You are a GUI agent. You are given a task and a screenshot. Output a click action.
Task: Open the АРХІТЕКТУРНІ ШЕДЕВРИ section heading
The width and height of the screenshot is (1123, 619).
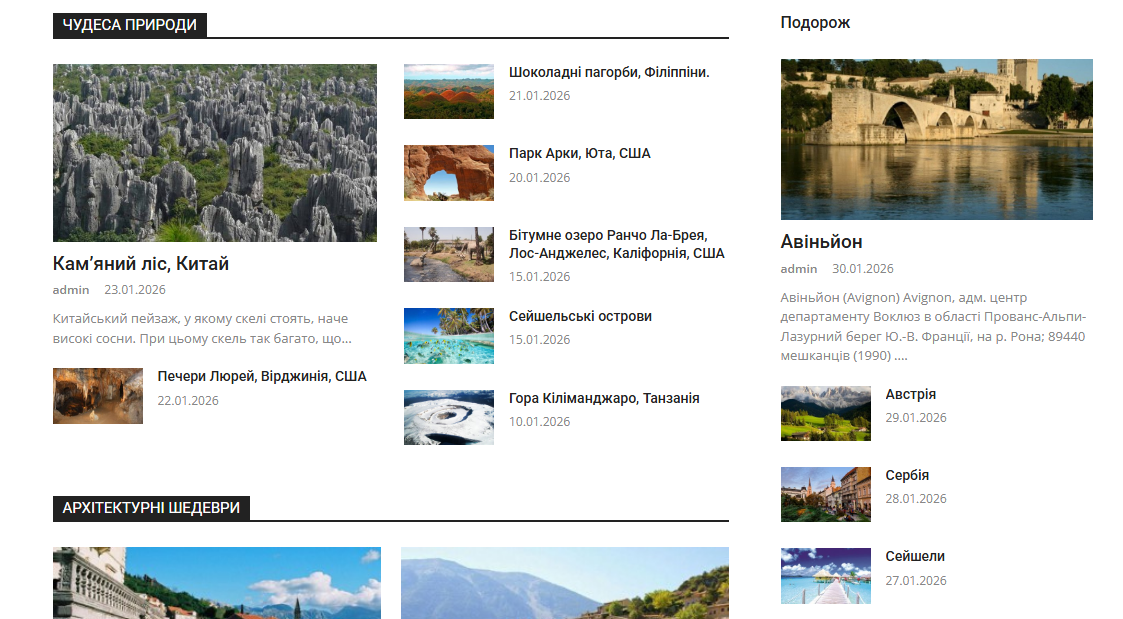(151, 508)
